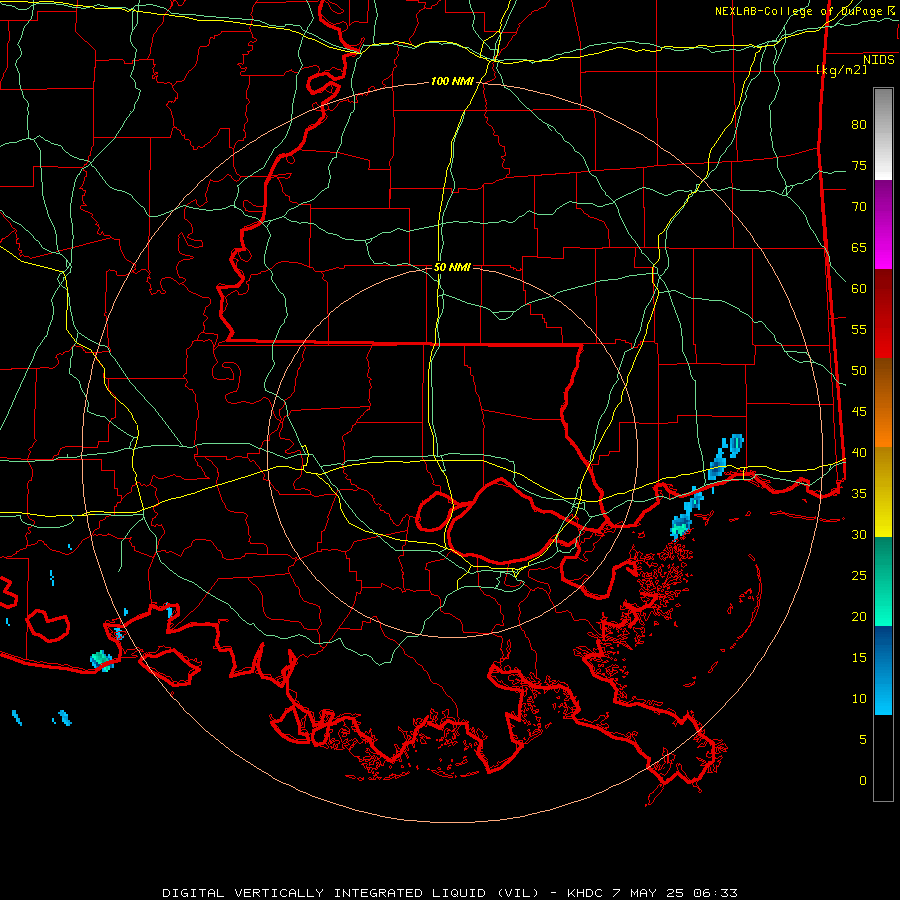The image size is (900, 900).
Task: Click the 75 value on the colorbar scale
Action: coord(859,166)
